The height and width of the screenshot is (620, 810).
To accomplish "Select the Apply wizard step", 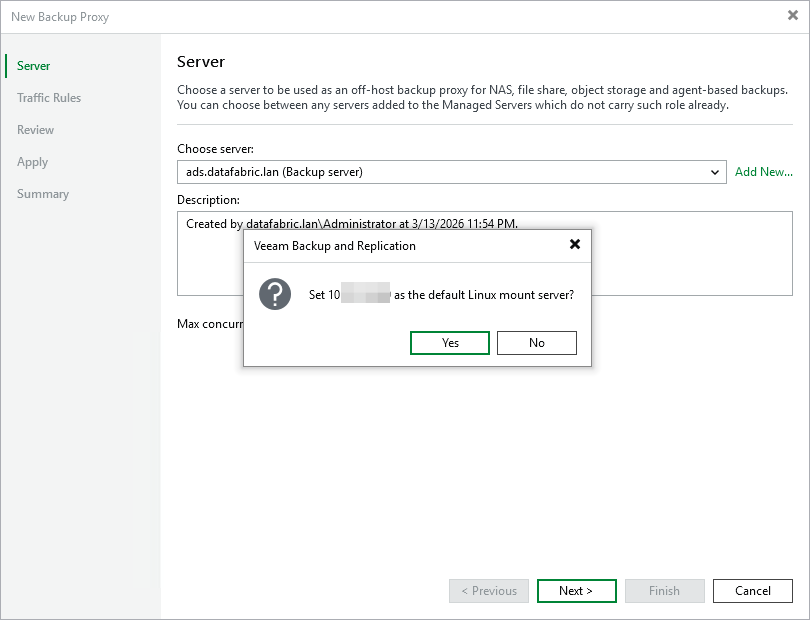I will tap(32, 162).
